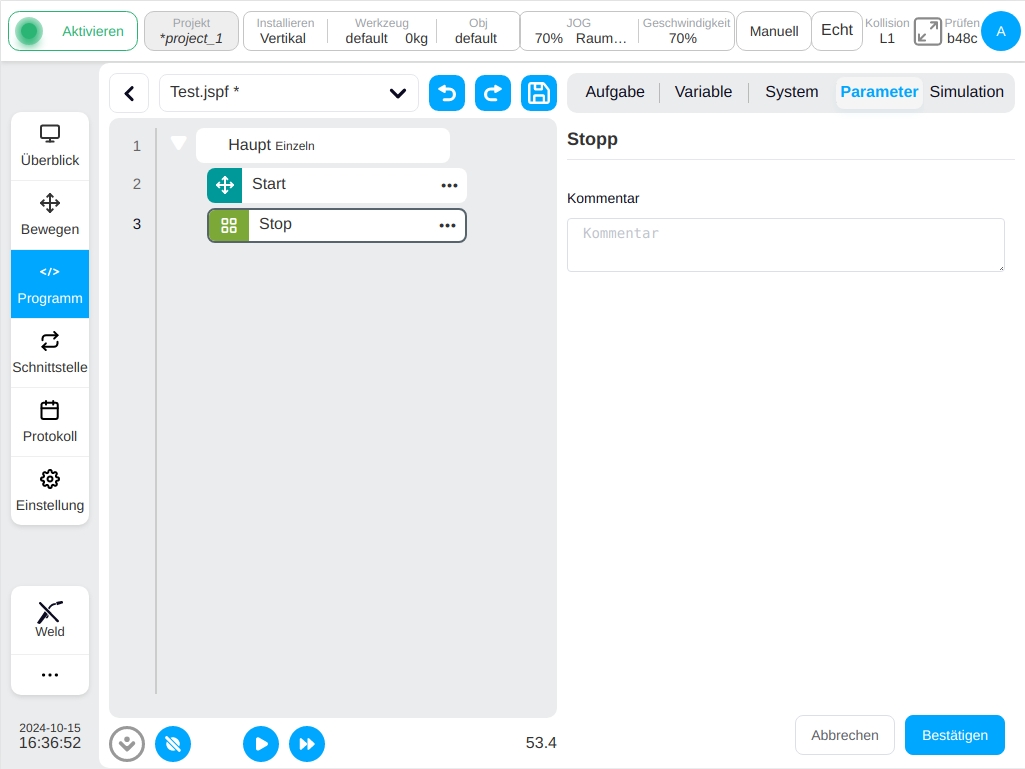This screenshot has width=1025, height=769.
Task: Open the user avatar A menu
Action: [1000, 31]
